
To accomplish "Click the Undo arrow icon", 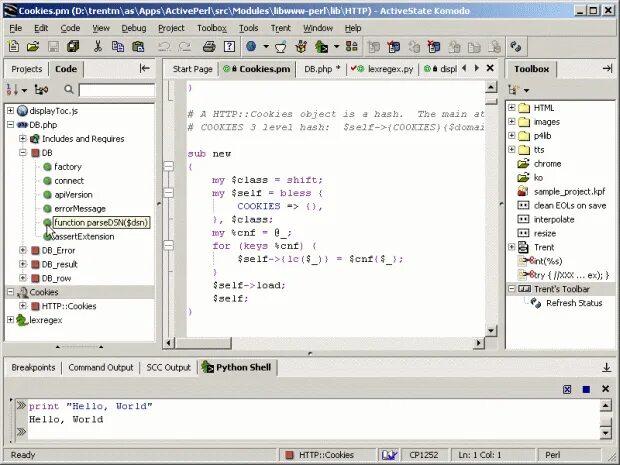I will 164,47.
